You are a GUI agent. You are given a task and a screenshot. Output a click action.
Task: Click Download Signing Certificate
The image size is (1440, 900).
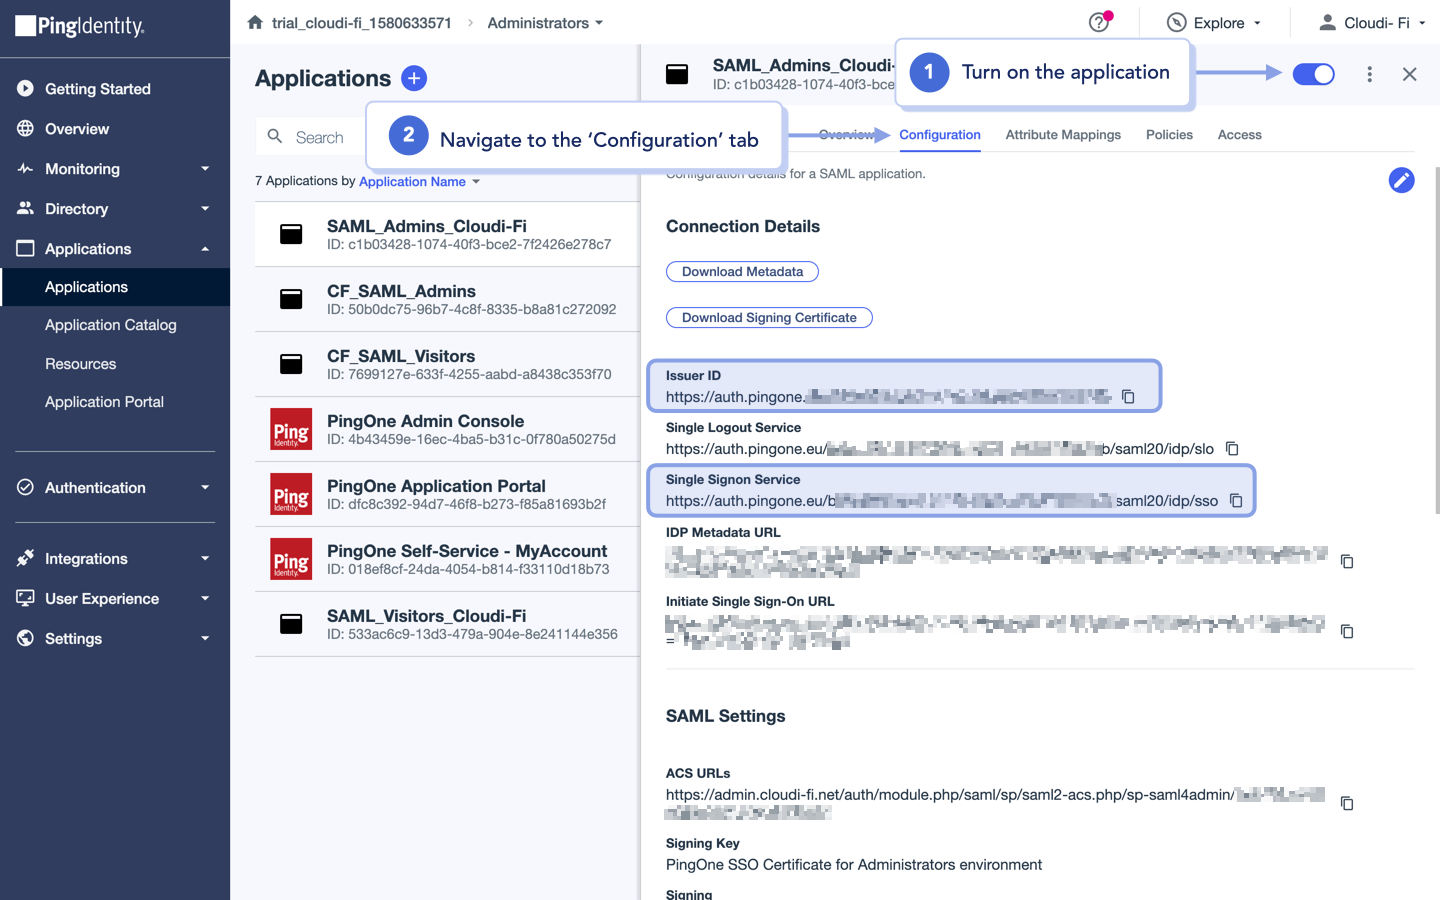[769, 317]
